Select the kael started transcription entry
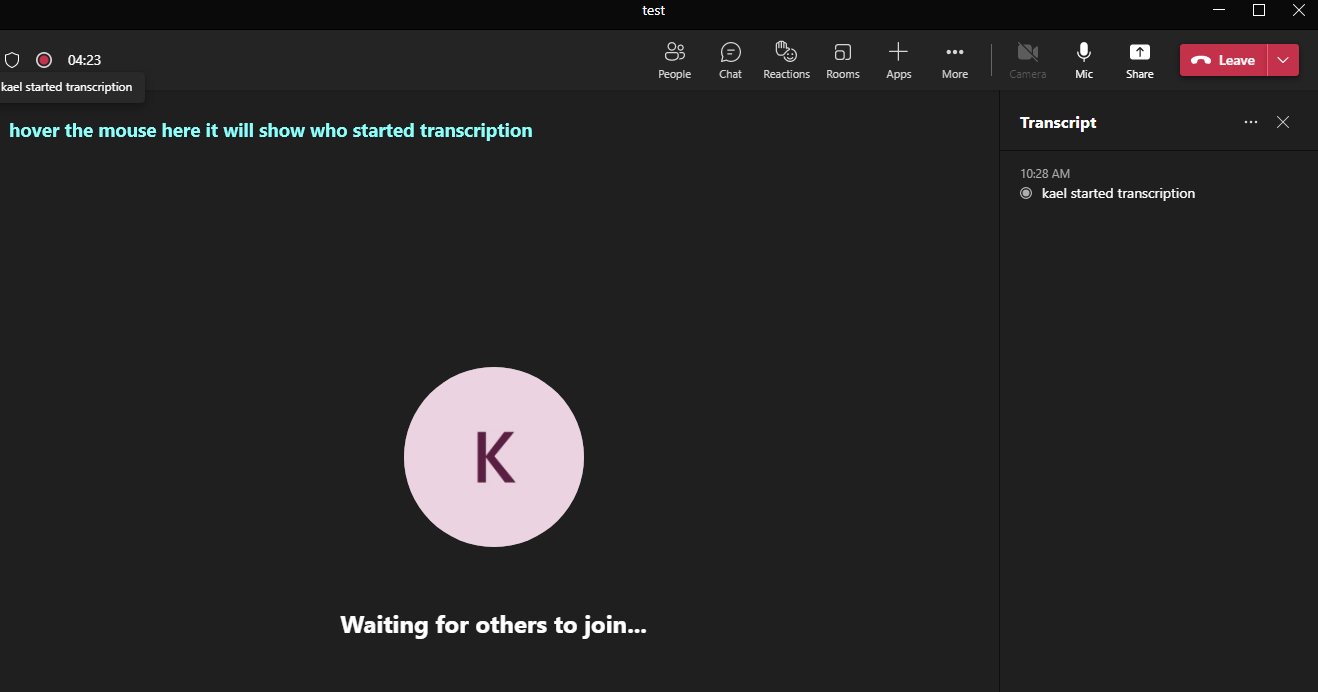This screenshot has width=1318, height=692. click(1118, 193)
